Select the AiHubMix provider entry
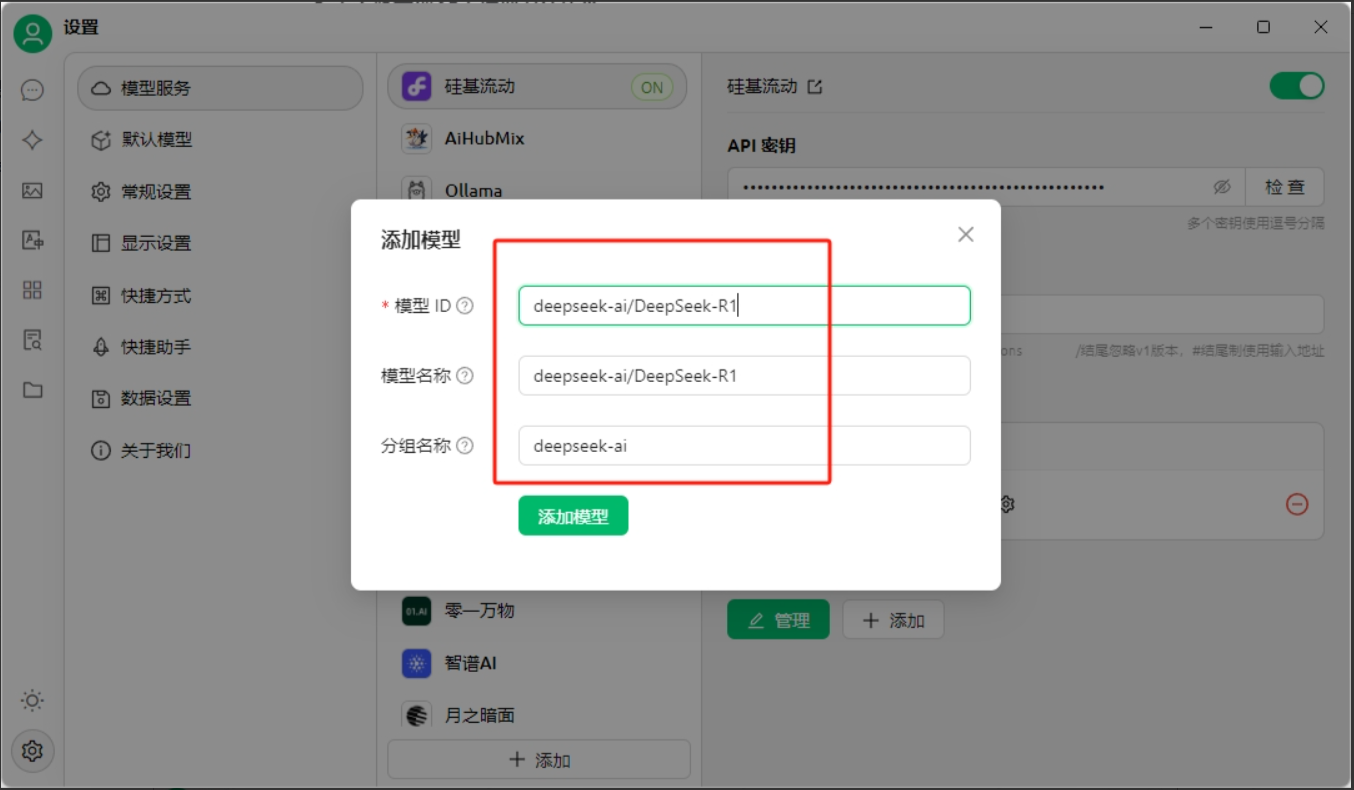Image resolution: width=1354 pixels, height=790 pixels. 537,138
